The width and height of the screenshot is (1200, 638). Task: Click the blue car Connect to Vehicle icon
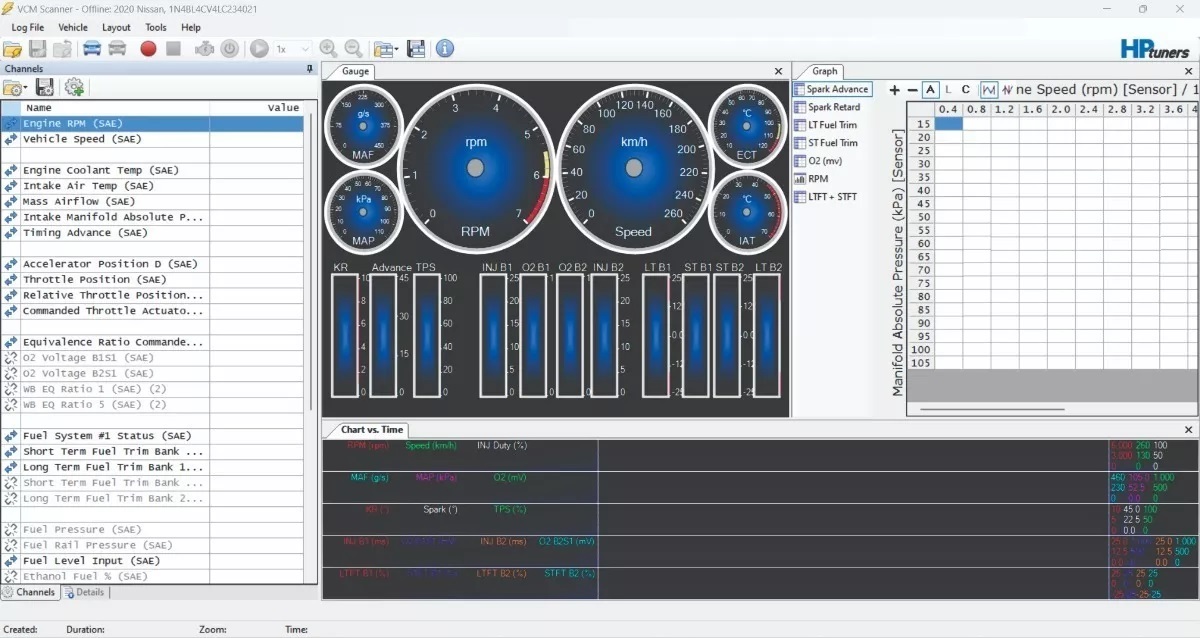click(92, 48)
